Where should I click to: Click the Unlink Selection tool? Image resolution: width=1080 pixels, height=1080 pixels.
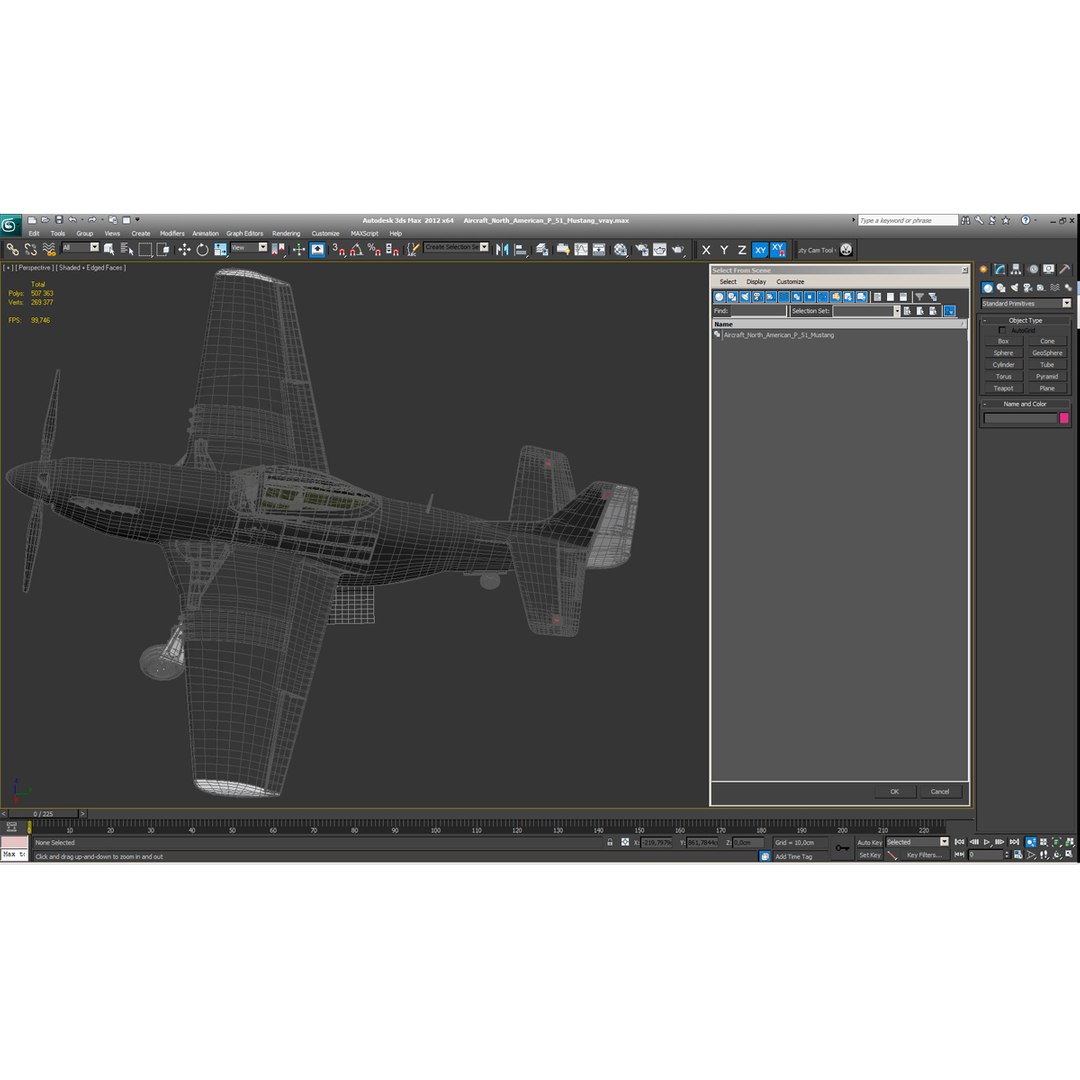pos(31,249)
